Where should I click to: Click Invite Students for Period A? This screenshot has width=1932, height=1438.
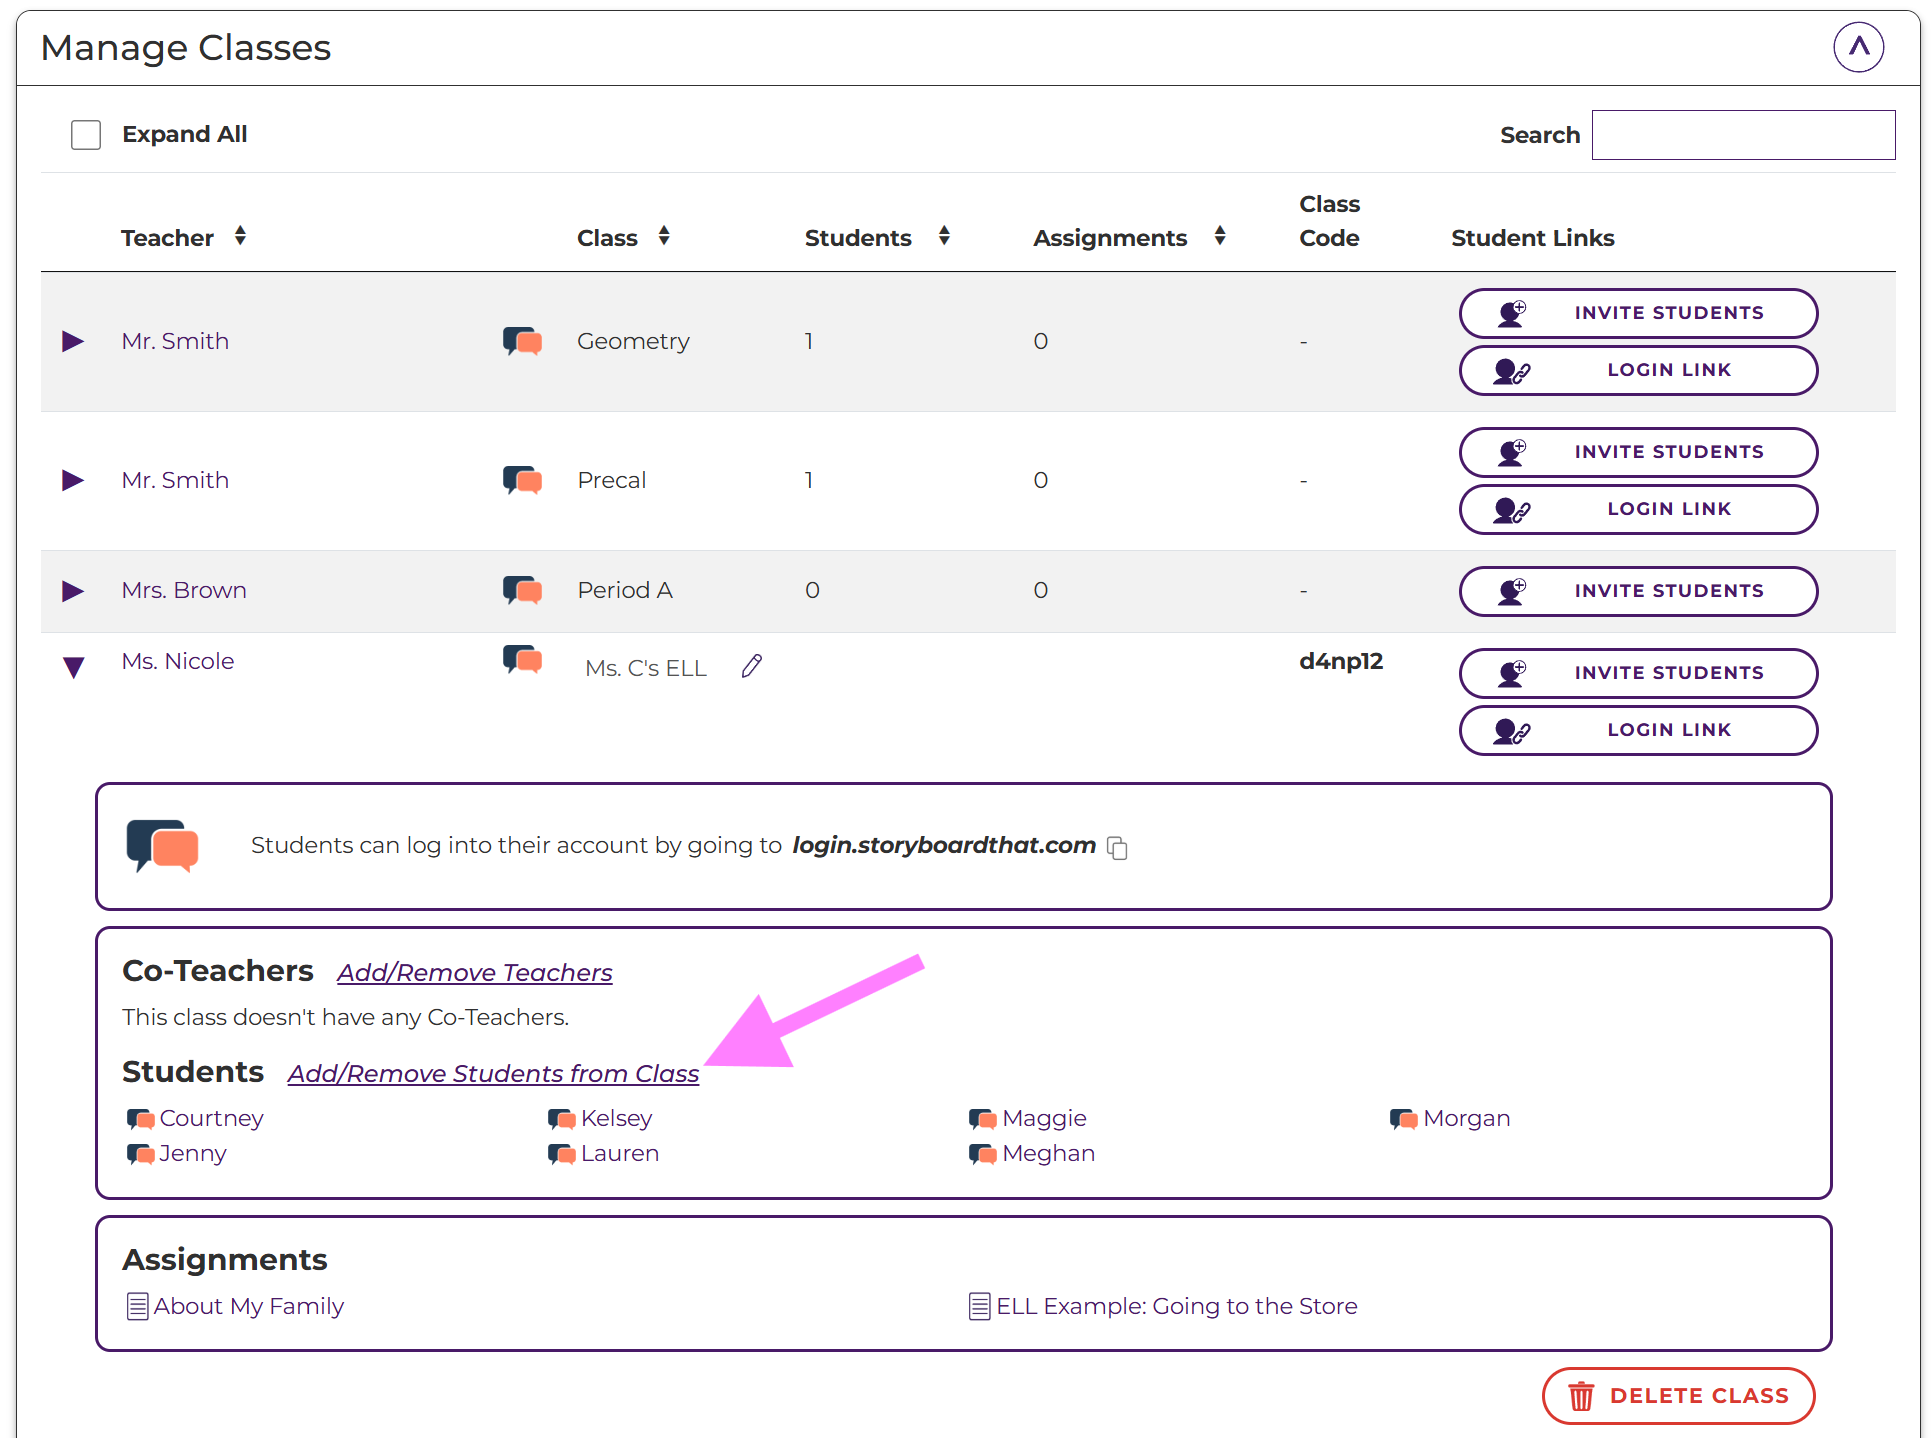[1638, 591]
